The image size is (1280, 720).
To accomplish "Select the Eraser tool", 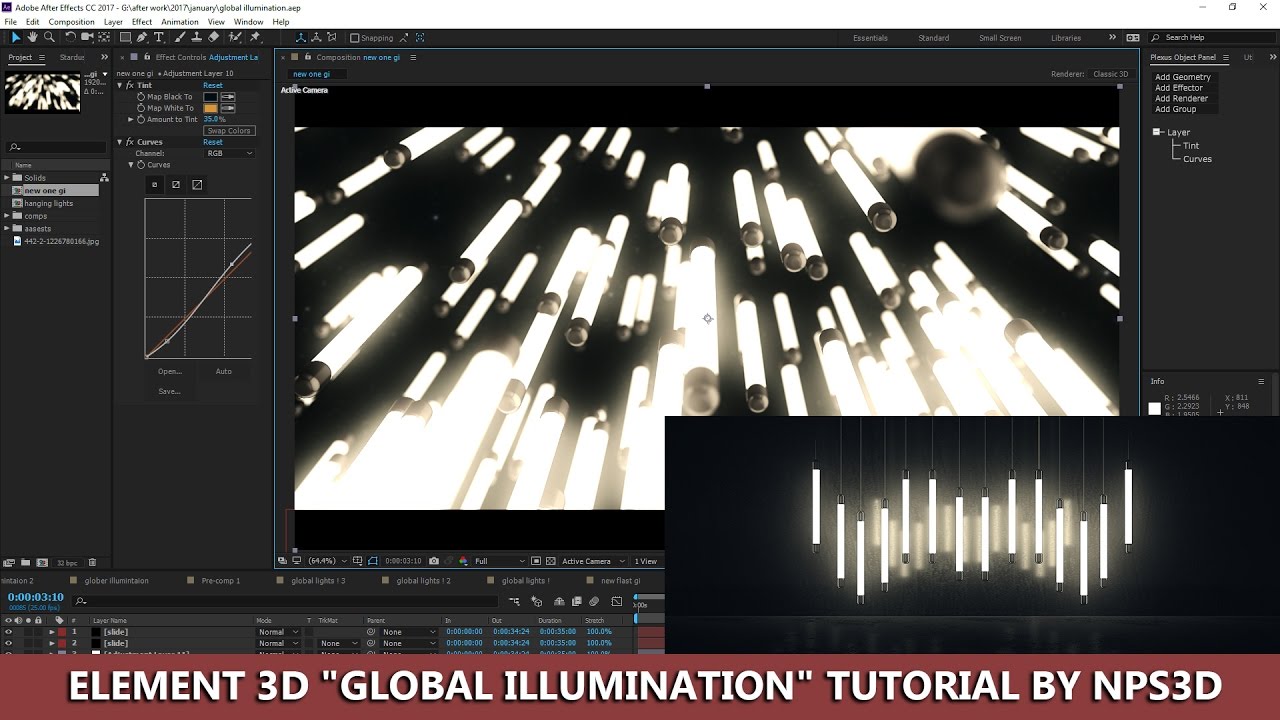I will (x=214, y=37).
